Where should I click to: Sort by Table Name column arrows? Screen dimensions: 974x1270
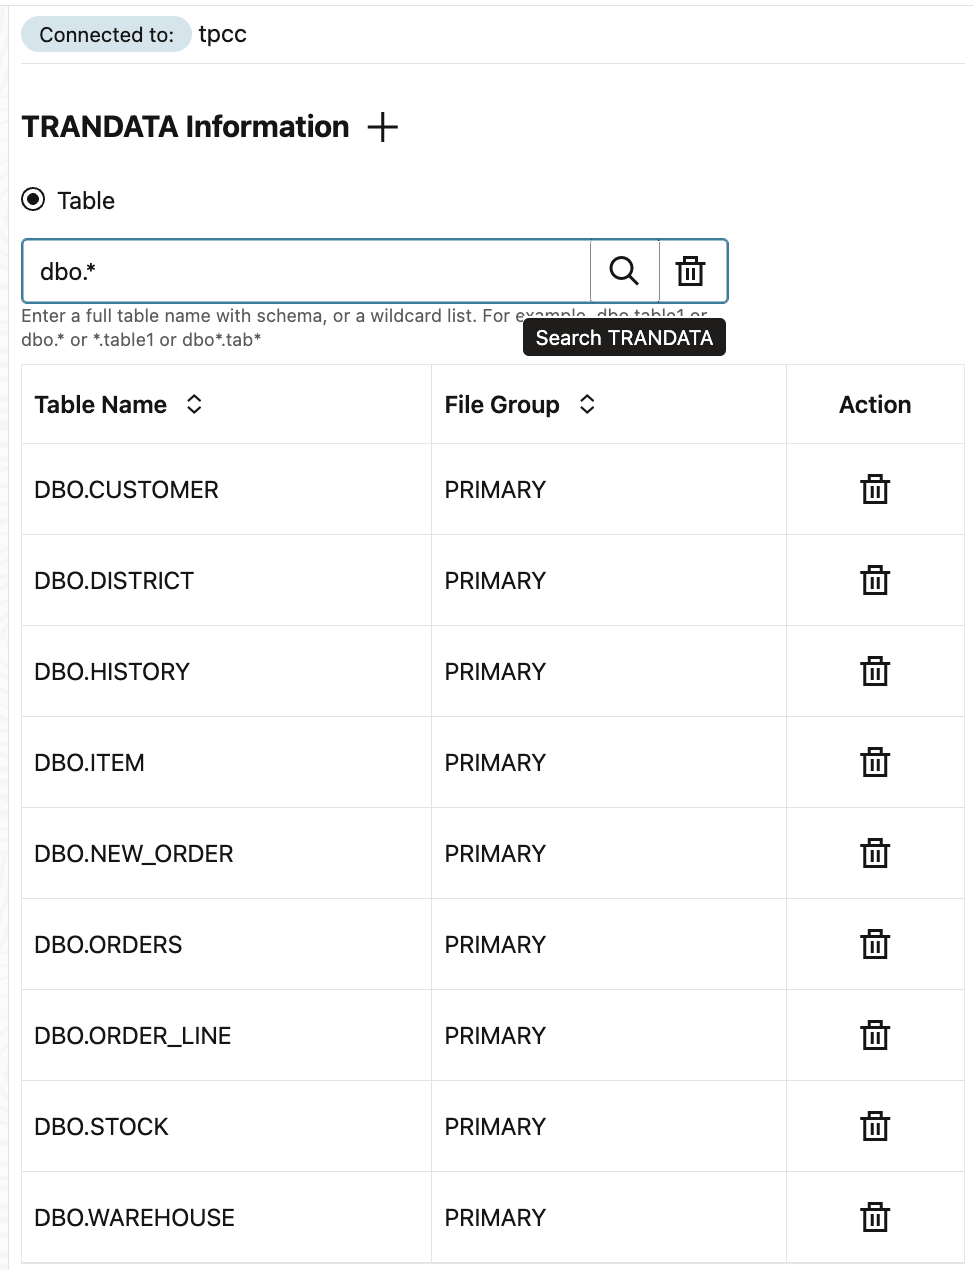point(194,404)
